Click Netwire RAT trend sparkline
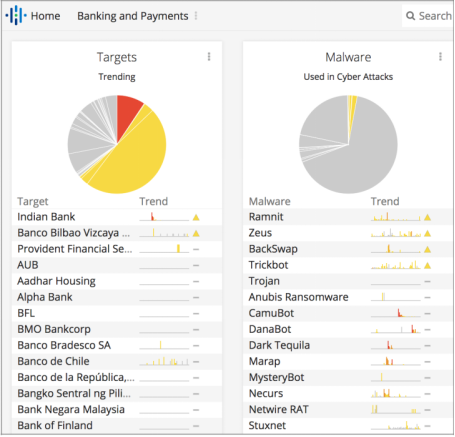The image size is (455, 437). 396,409
